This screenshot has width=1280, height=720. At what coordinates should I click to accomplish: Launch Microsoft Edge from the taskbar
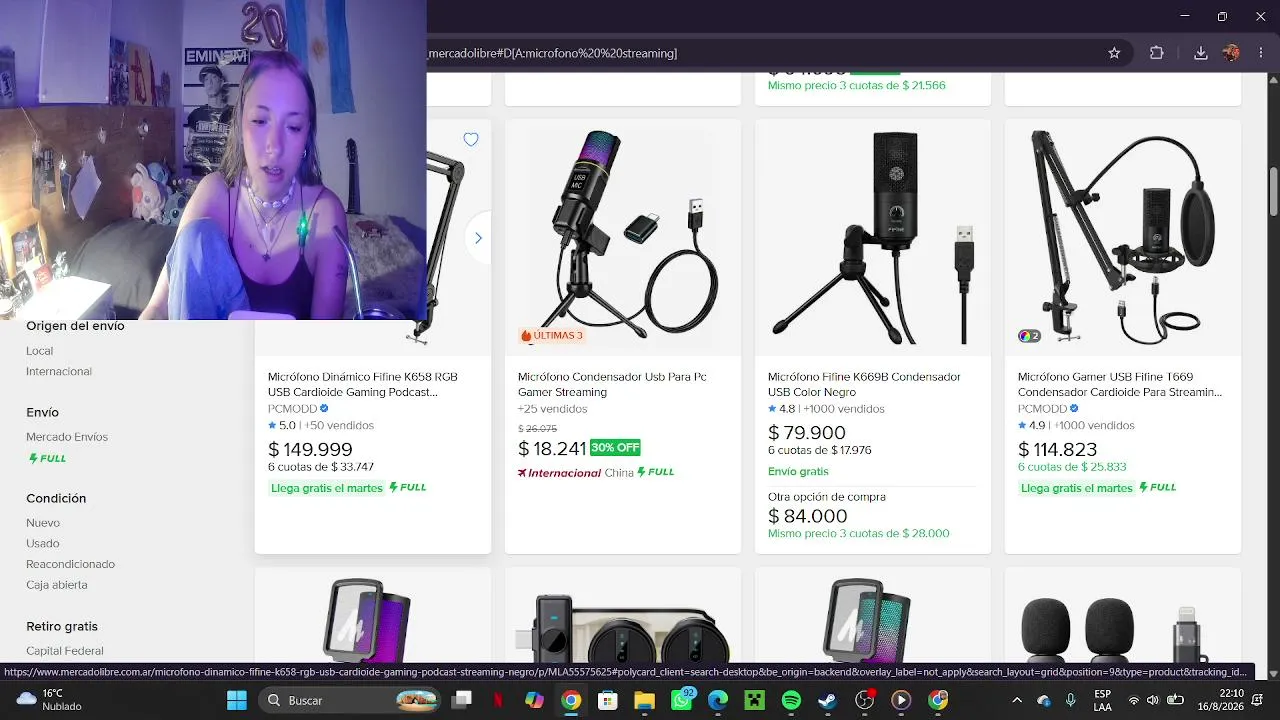tap(718, 700)
